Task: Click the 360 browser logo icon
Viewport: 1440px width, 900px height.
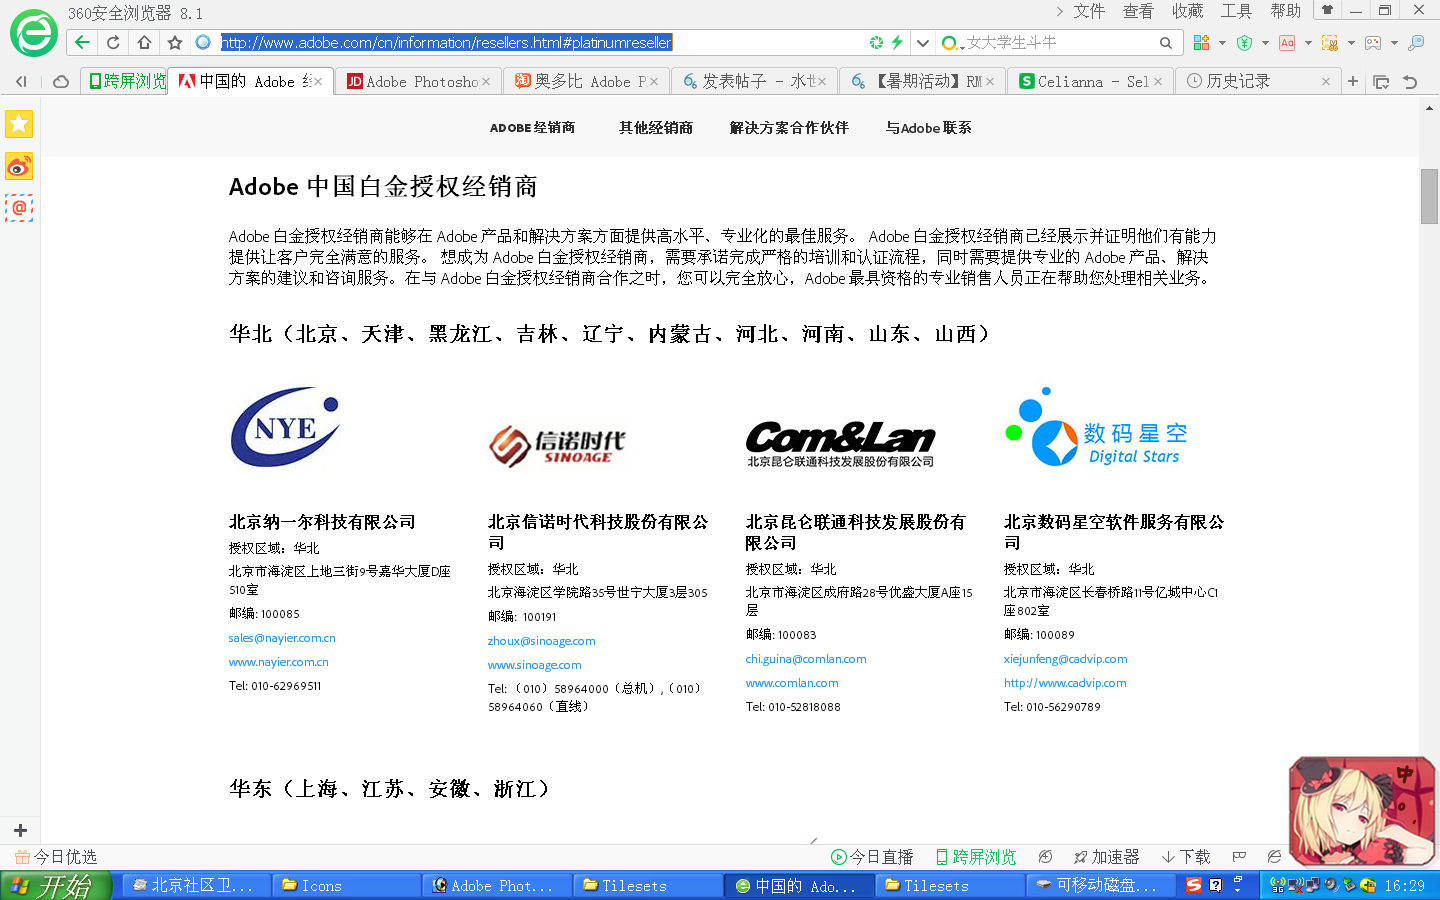Action: click(34, 33)
